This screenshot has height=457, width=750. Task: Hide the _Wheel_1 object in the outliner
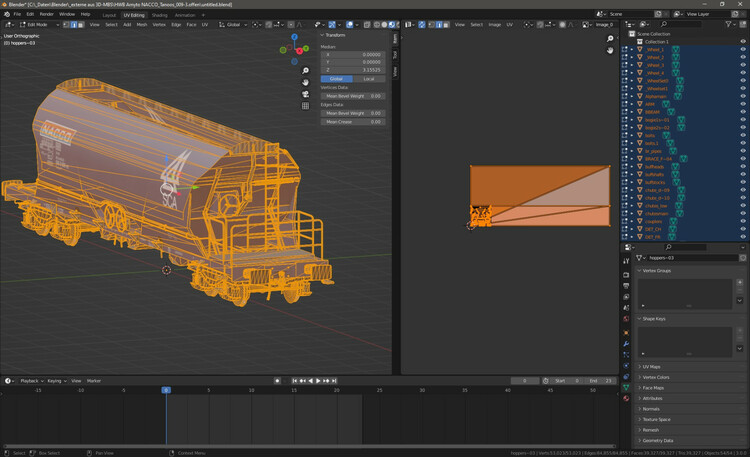coord(743,49)
